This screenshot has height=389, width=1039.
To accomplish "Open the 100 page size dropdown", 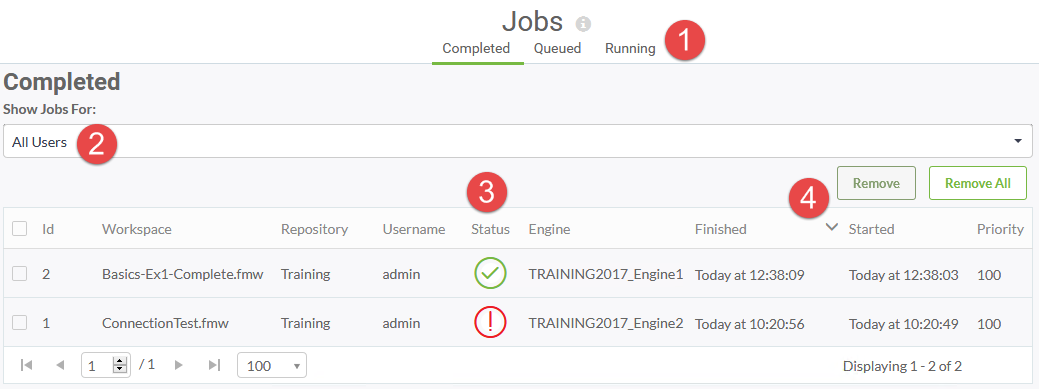I will click(x=272, y=365).
